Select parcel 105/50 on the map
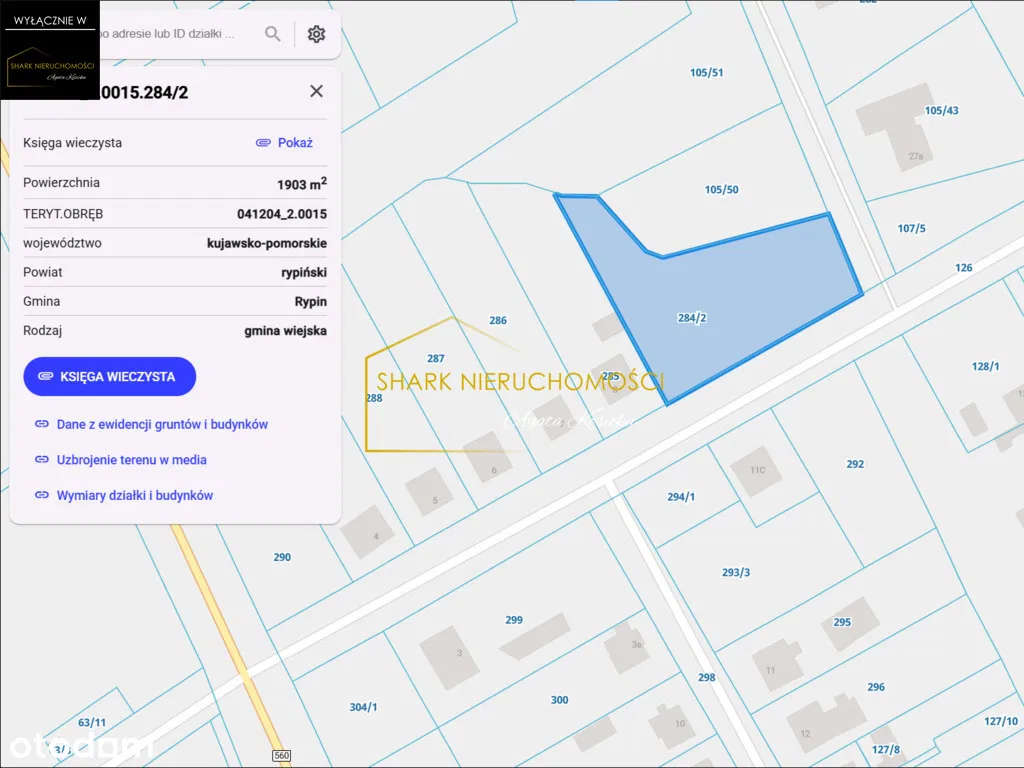Screen dimensions: 1024x768 721,190
